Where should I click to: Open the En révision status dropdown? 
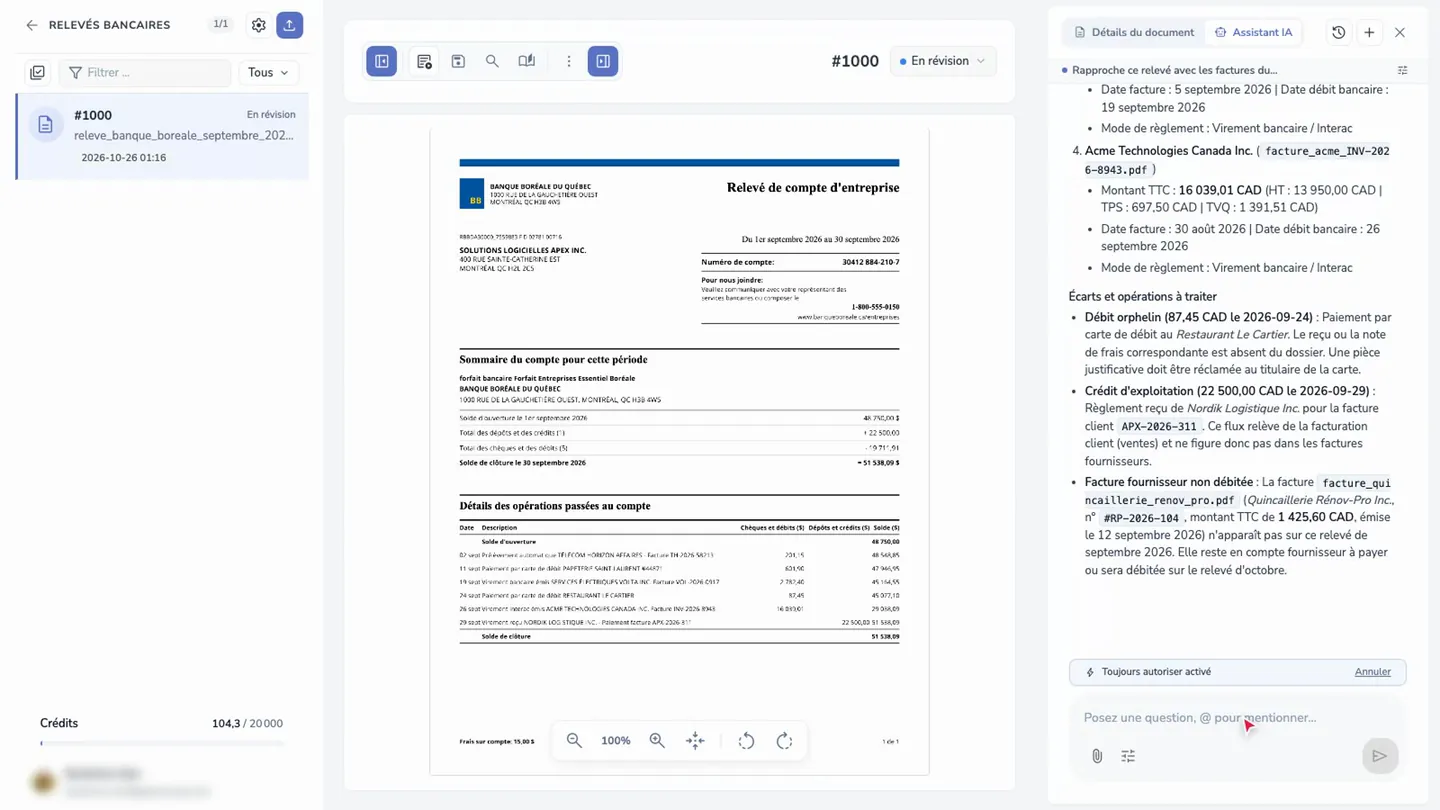943,61
